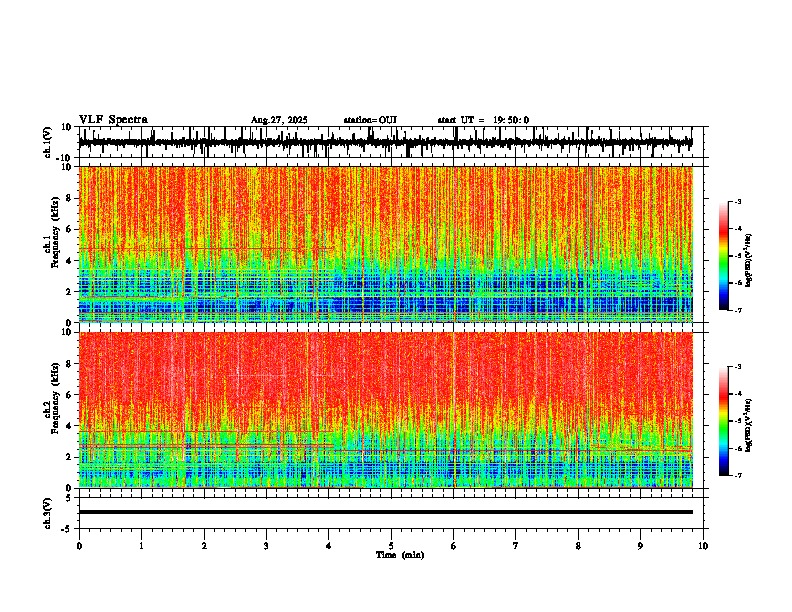
Task: Click the ch.2 colorbar PSD unit label
Action: point(748,425)
